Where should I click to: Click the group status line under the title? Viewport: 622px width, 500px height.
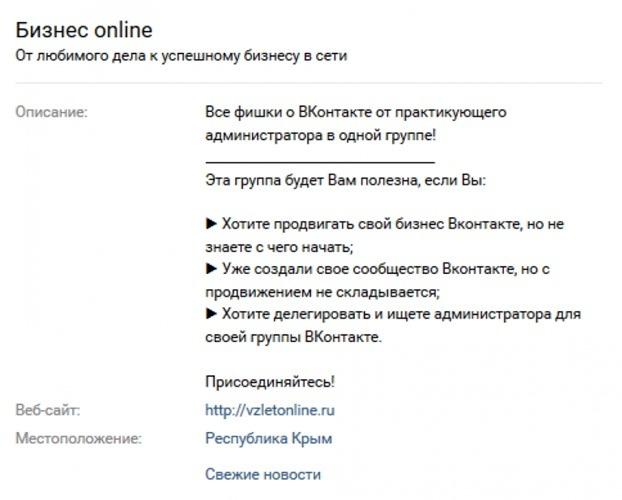pos(181,56)
